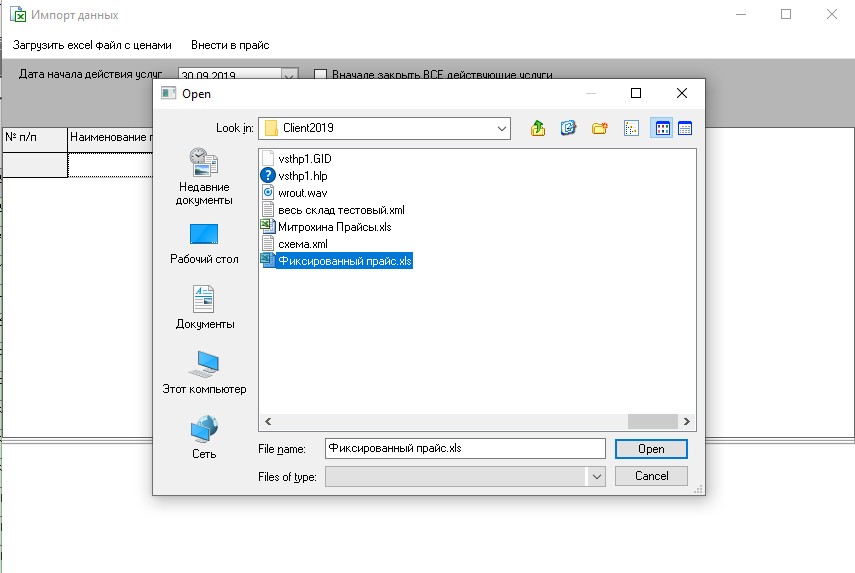This screenshot has width=855, height=573.
Task: Open Сеть network location
Action: tap(204, 437)
